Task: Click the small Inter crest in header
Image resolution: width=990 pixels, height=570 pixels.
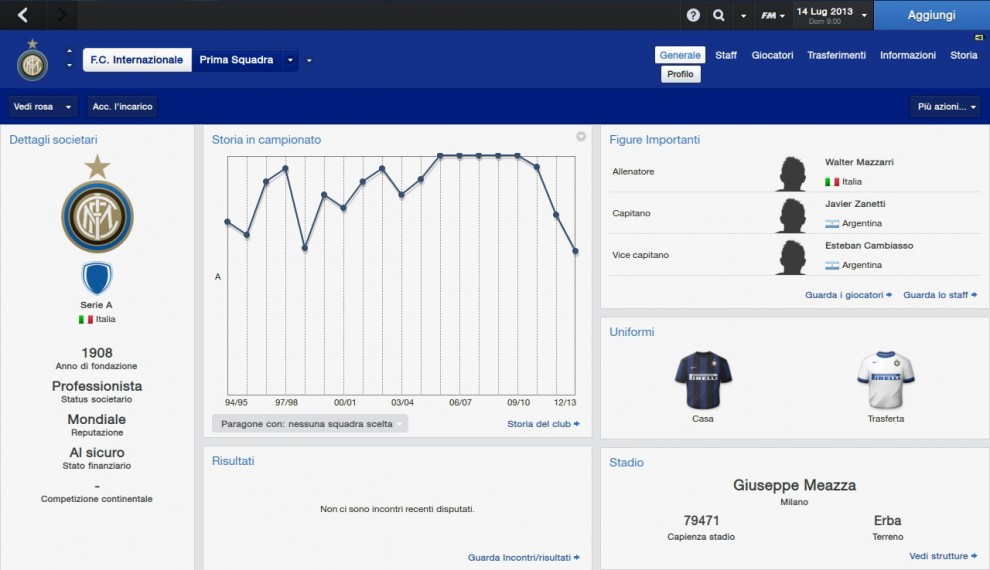Action: [x=32, y=61]
